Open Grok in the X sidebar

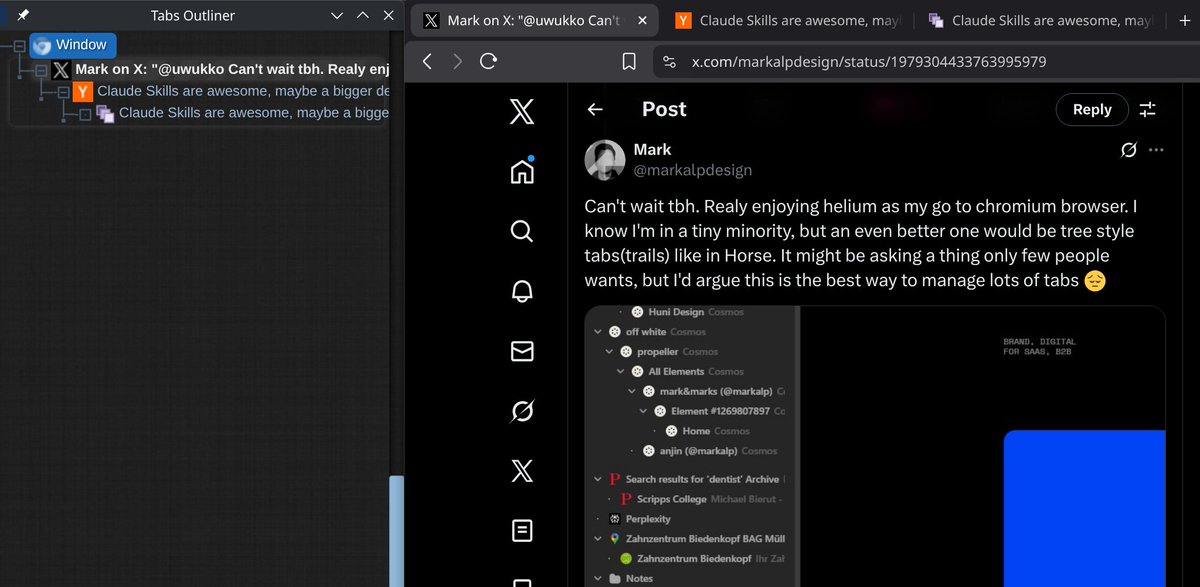pos(522,411)
